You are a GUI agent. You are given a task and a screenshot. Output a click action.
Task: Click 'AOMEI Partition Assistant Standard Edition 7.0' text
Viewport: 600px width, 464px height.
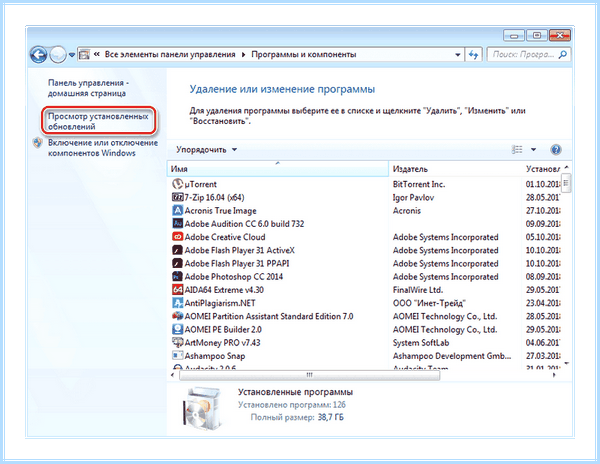[x=269, y=316]
